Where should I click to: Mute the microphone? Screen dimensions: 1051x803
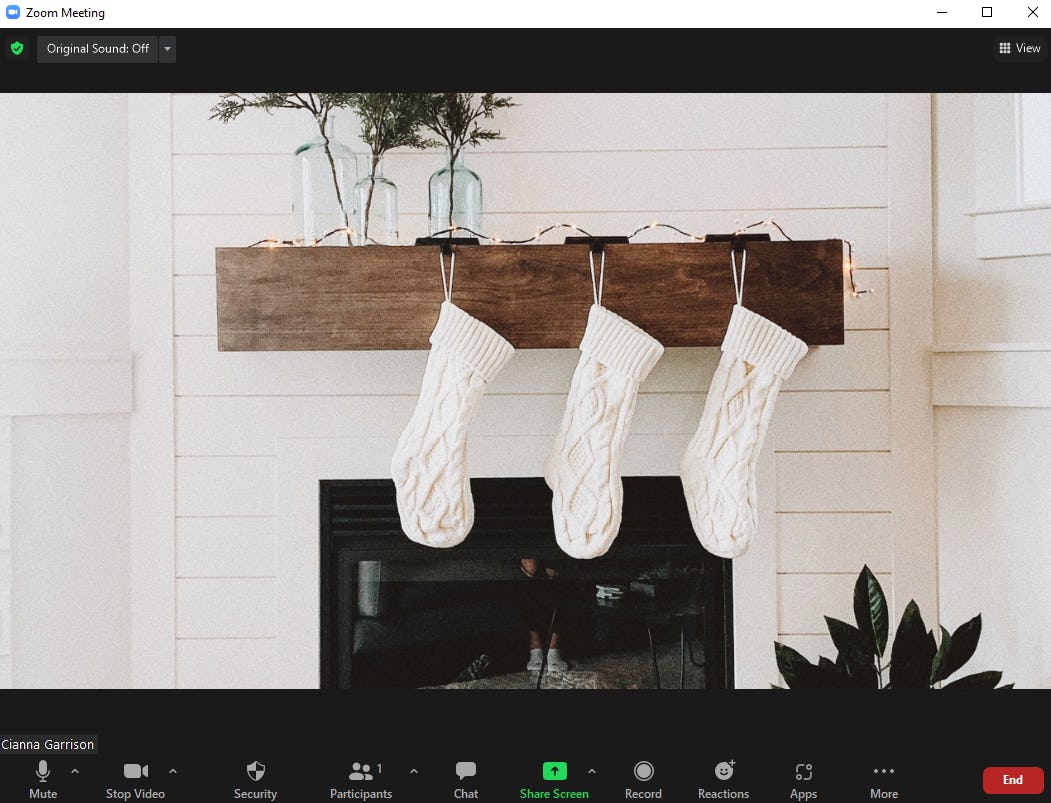click(x=42, y=778)
